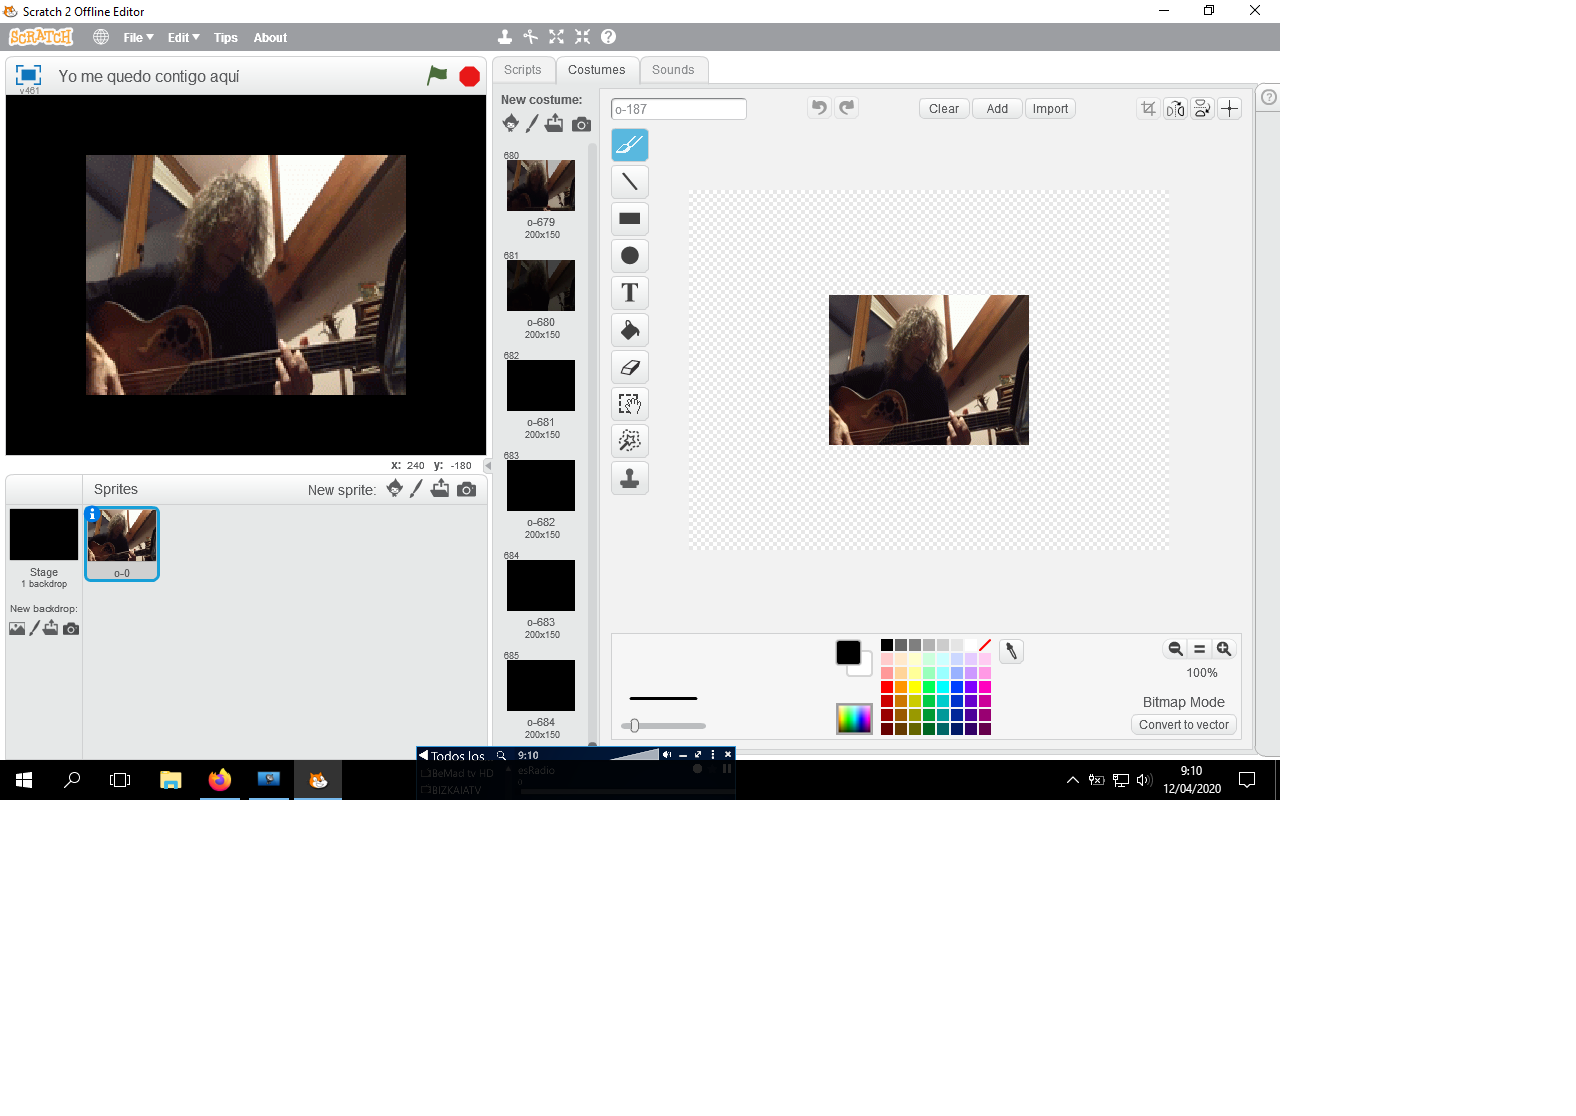This screenshot has height=1116, width=1576.
Task: Open the File dropdown menu
Action: point(138,38)
